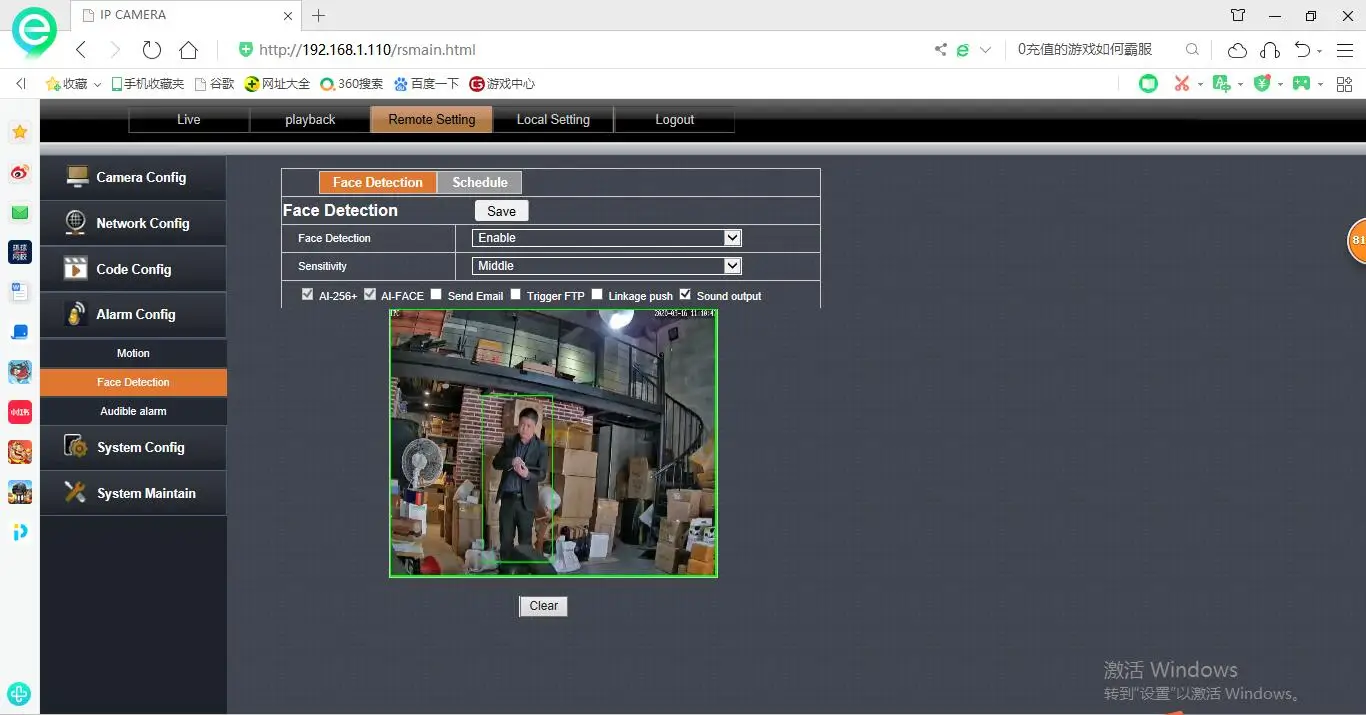
Task: Expand the undo arrow dropdown
Action: pos(1320,51)
